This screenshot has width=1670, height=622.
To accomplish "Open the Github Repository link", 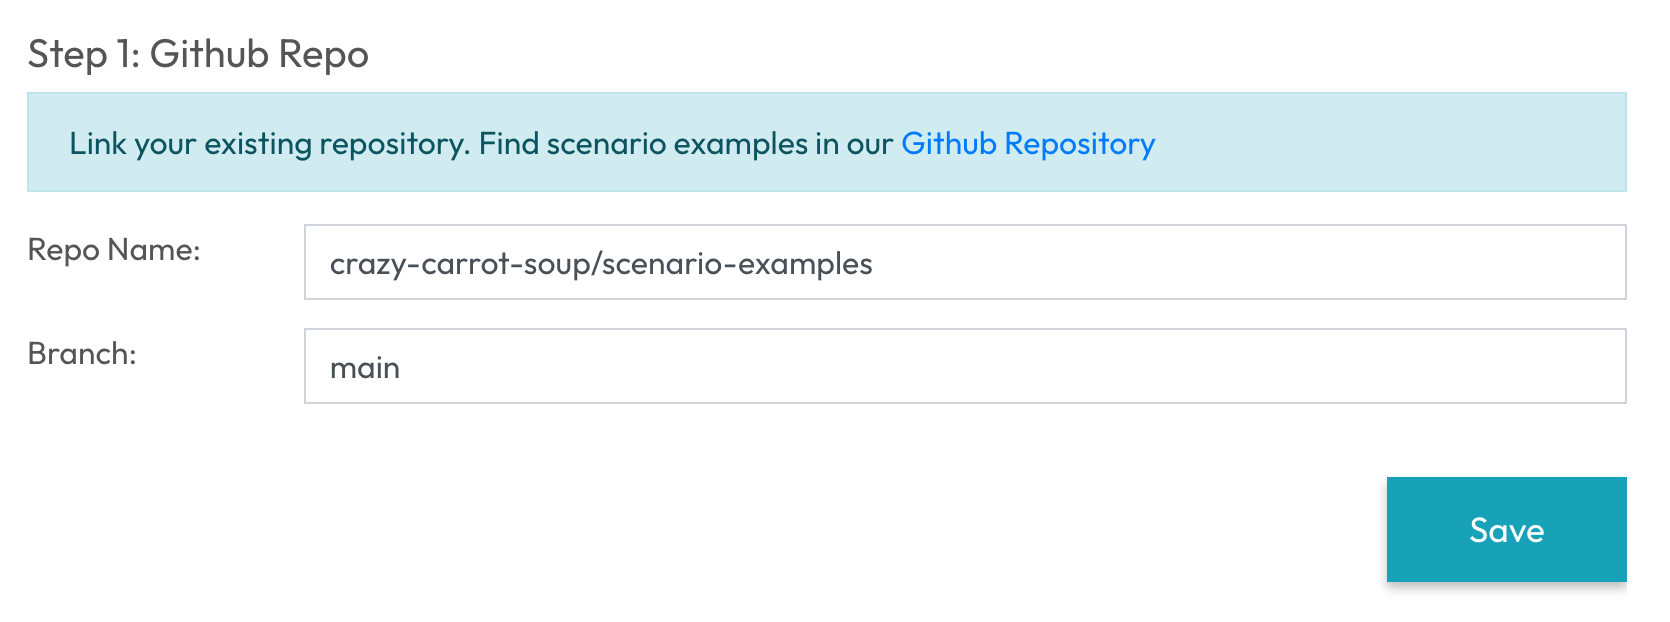I will [1027, 144].
